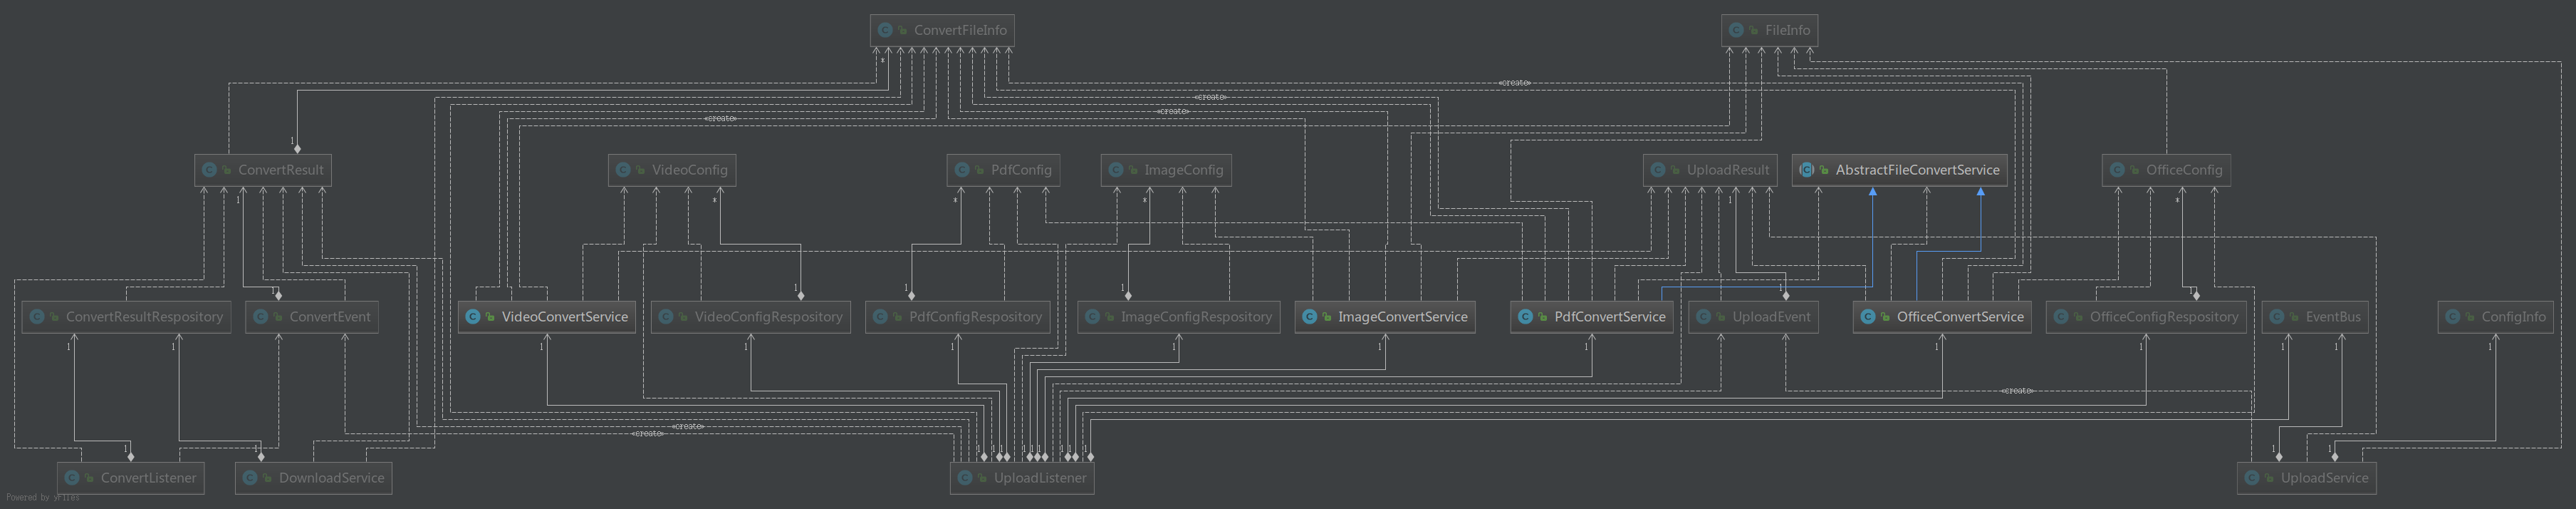This screenshot has width=2576, height=509.
Task: Click the abstract class icon of AbstractFileConvertService
Action: pyautogui.click(x=1807, y=170)
